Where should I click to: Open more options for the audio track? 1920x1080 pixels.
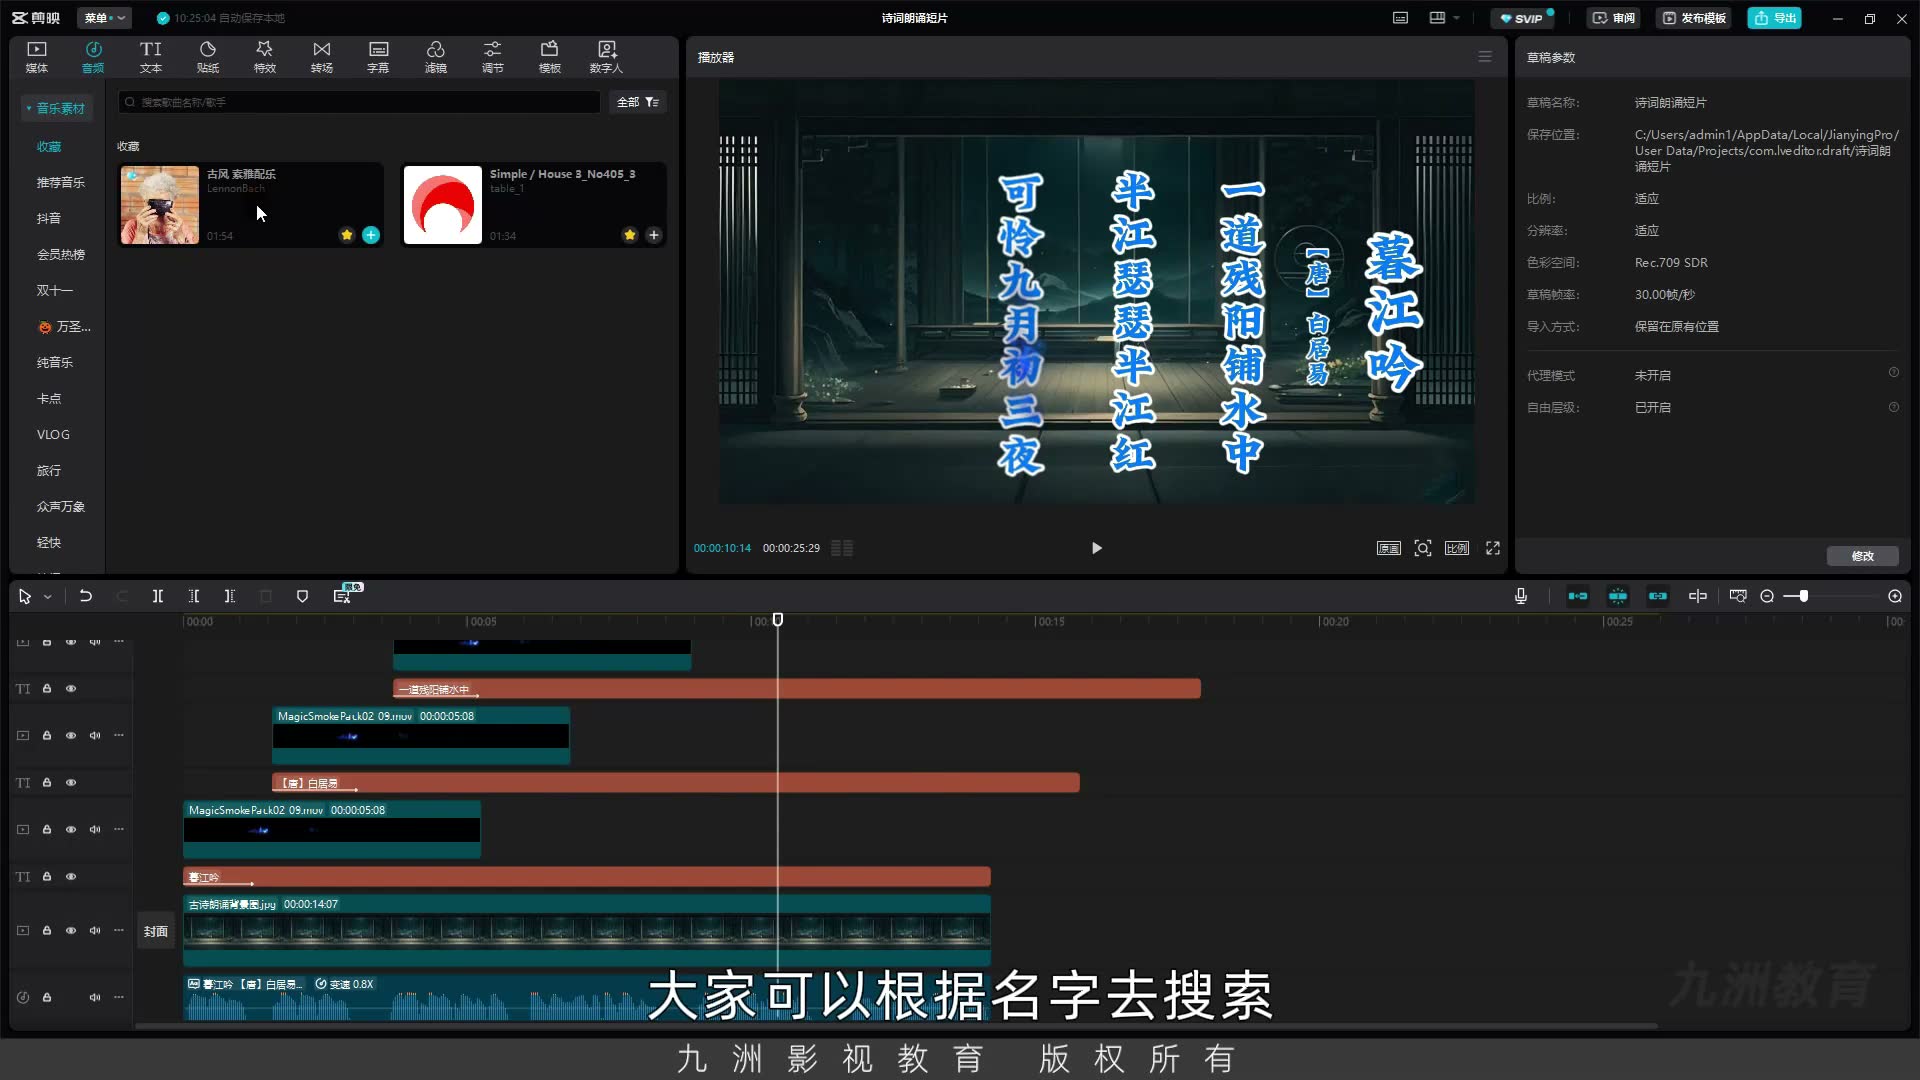(x=119, y=997)
